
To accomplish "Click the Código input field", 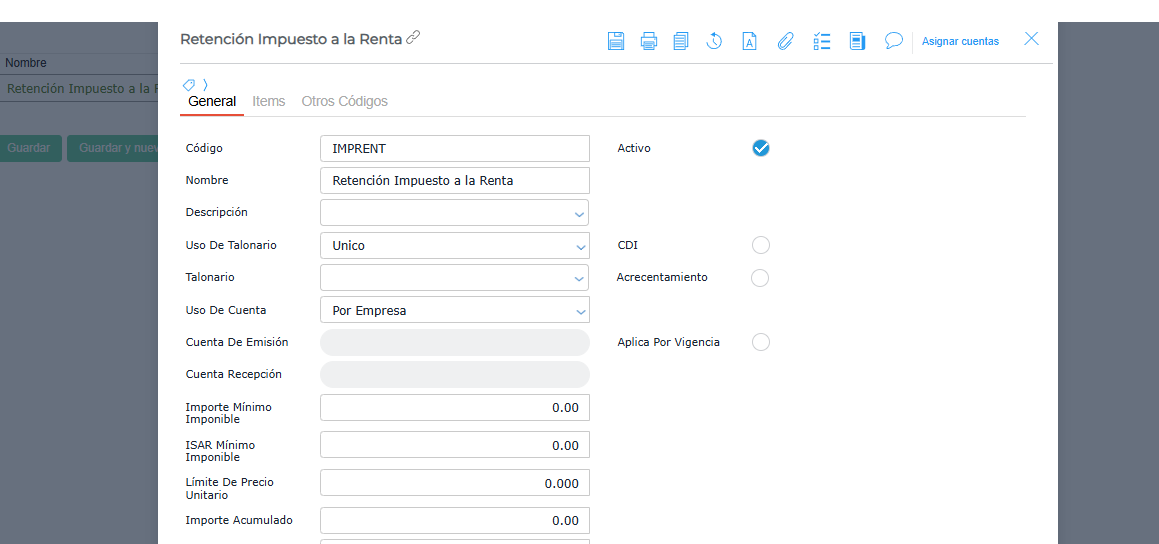I will pos(454,148).
